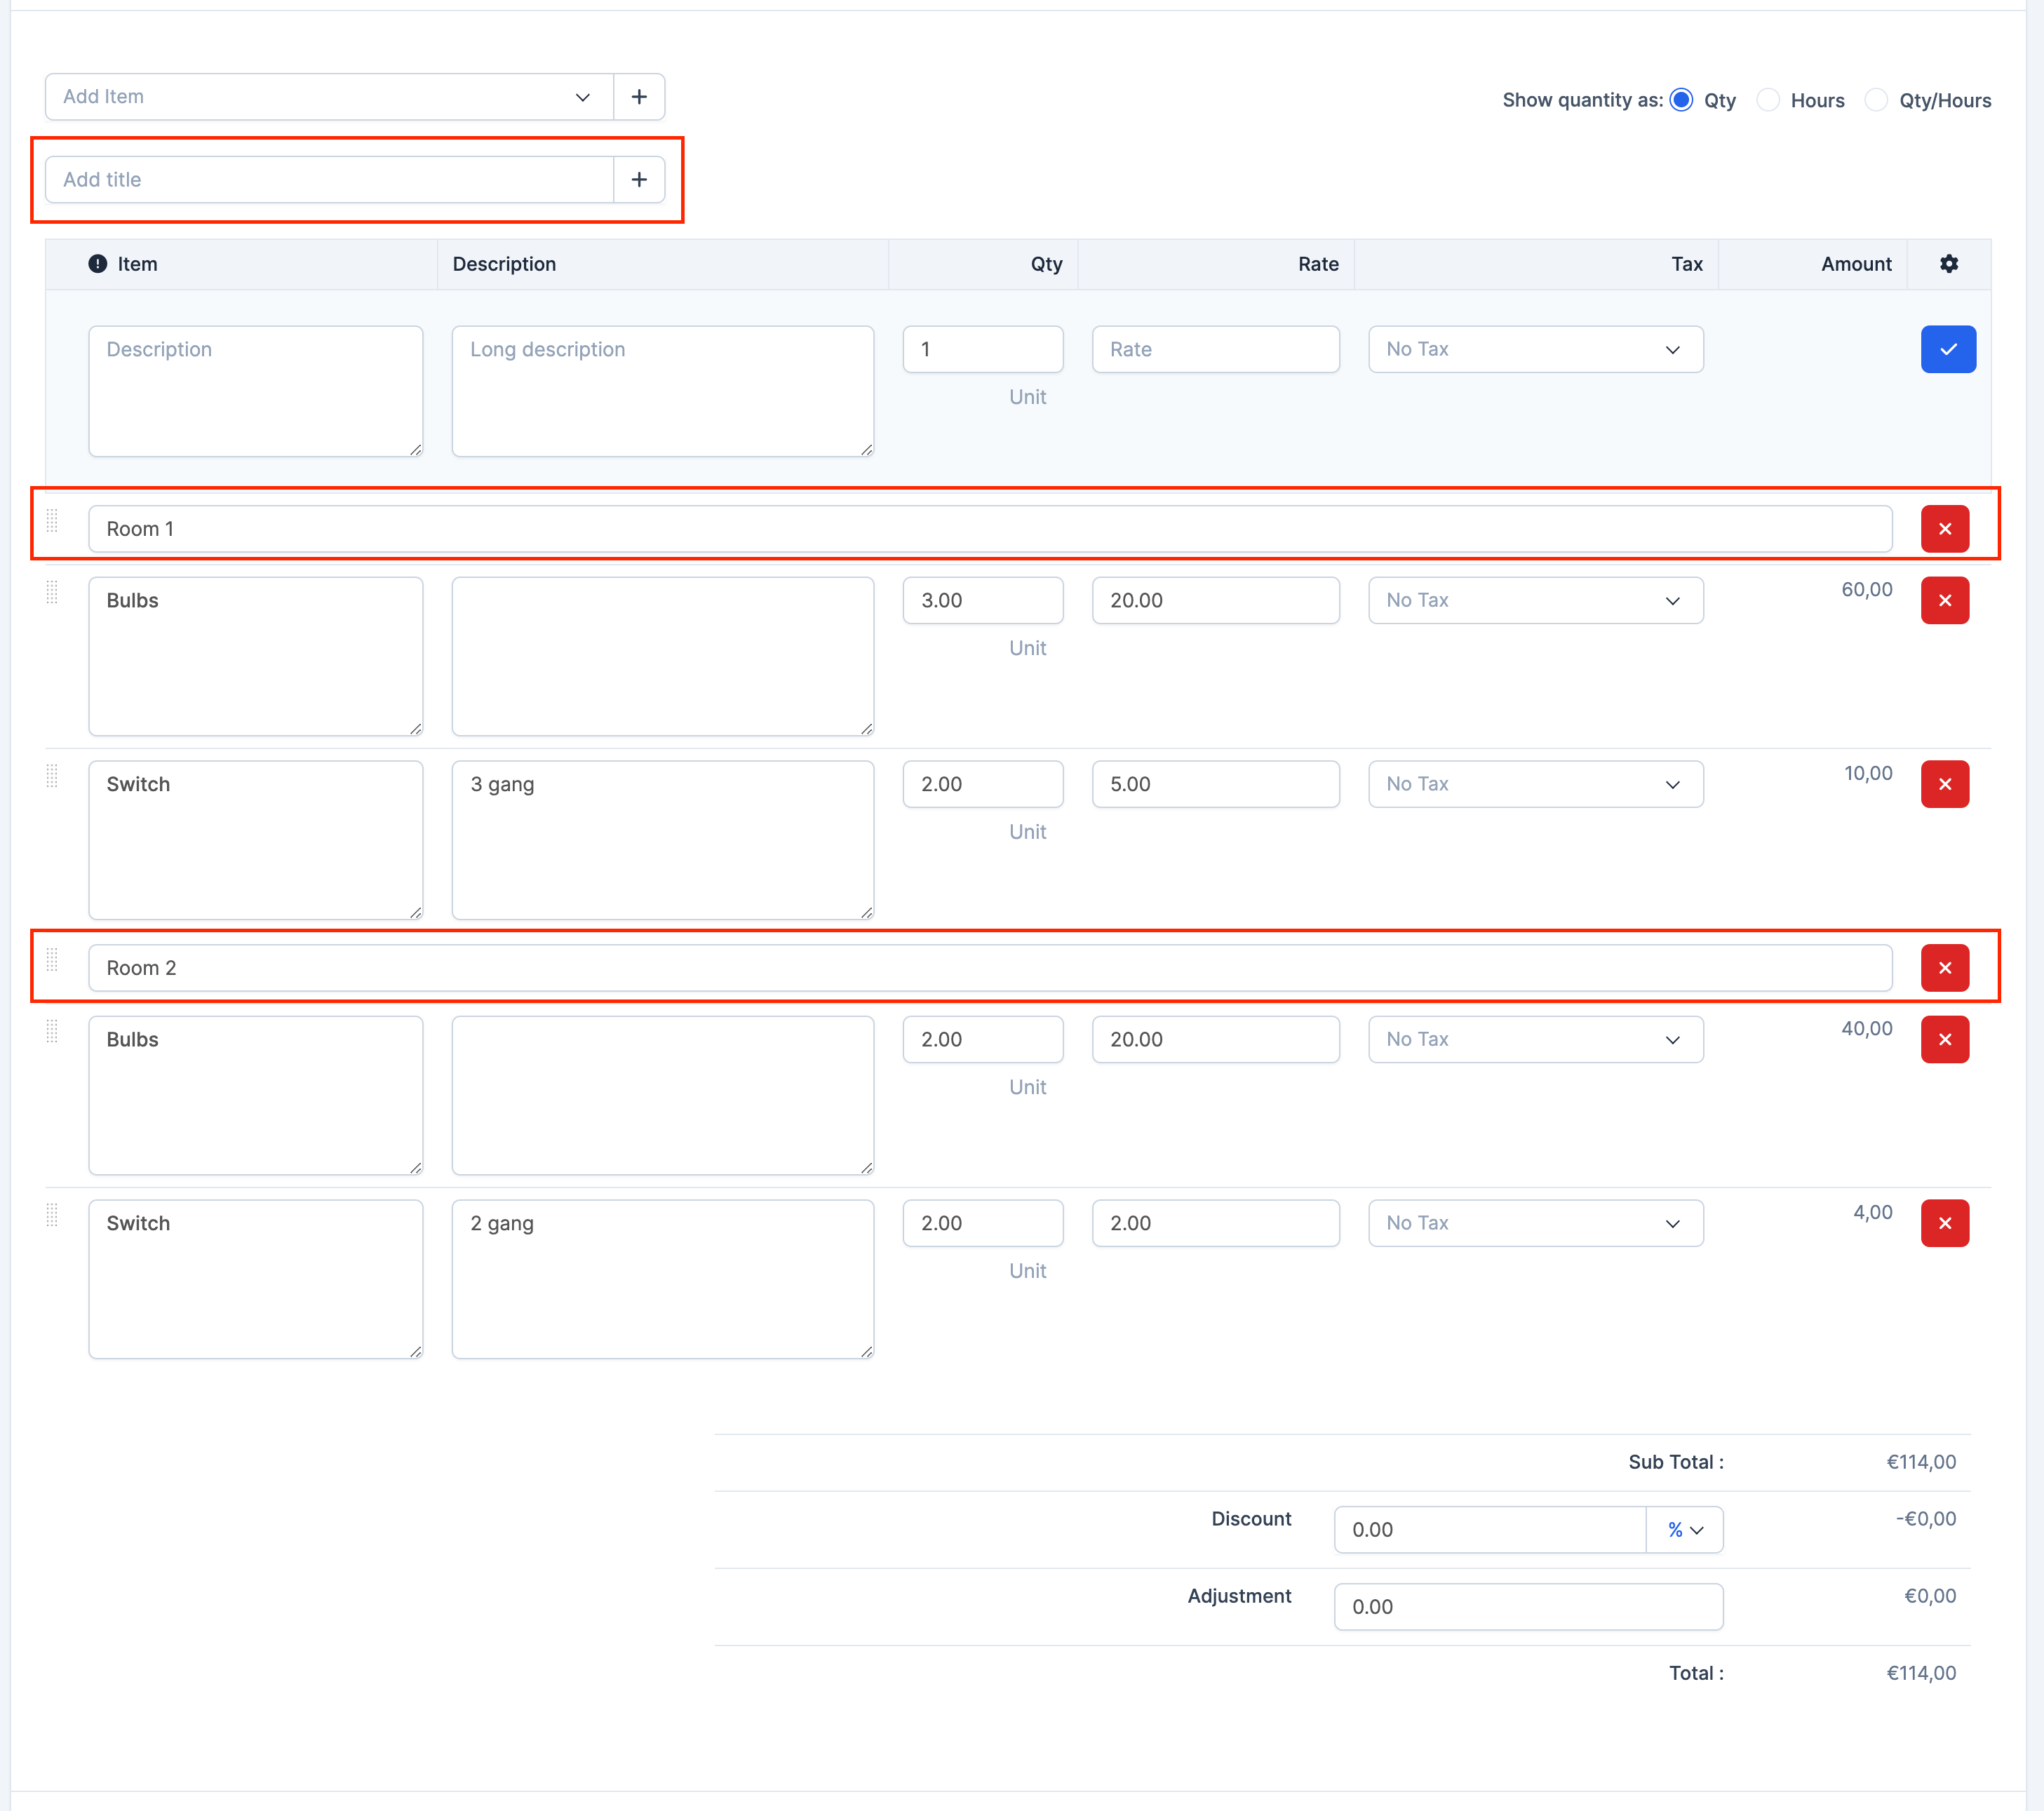Click the Discount value input field
Screen dimensions: 2044x1811
pos(1490,1530)
